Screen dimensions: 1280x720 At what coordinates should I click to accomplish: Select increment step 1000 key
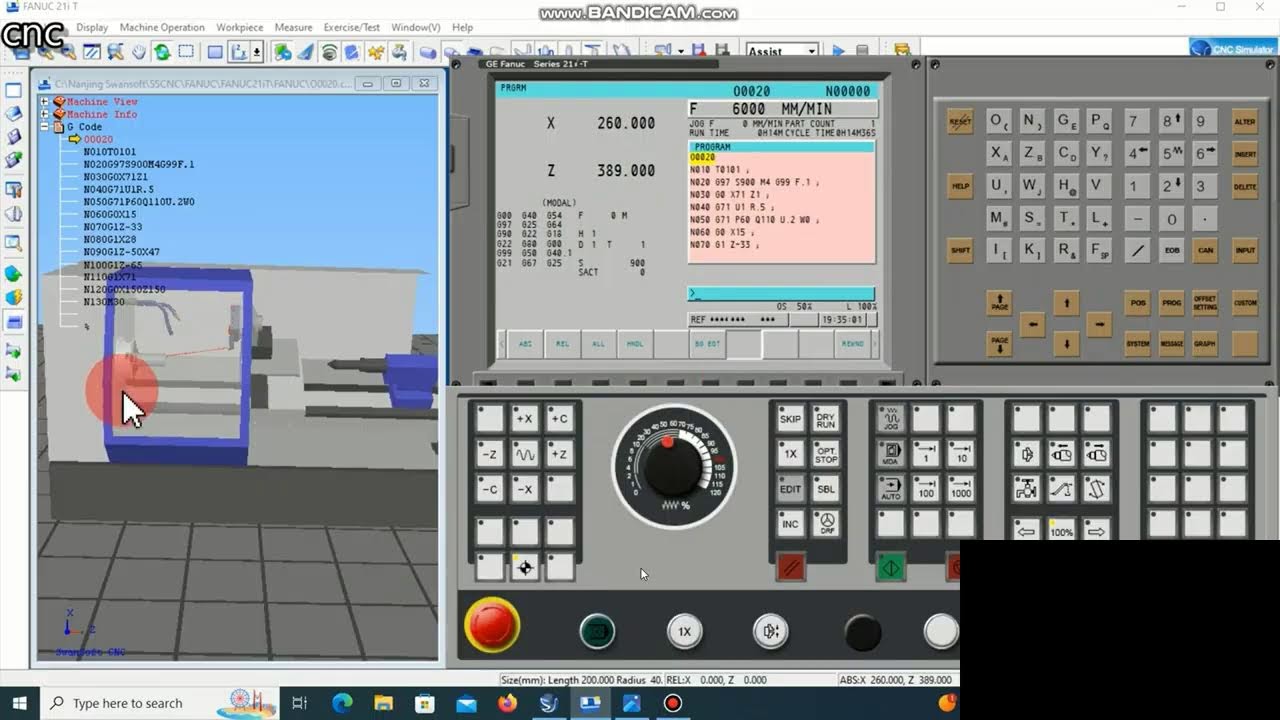pyautogui.click(x=961, y=489)
